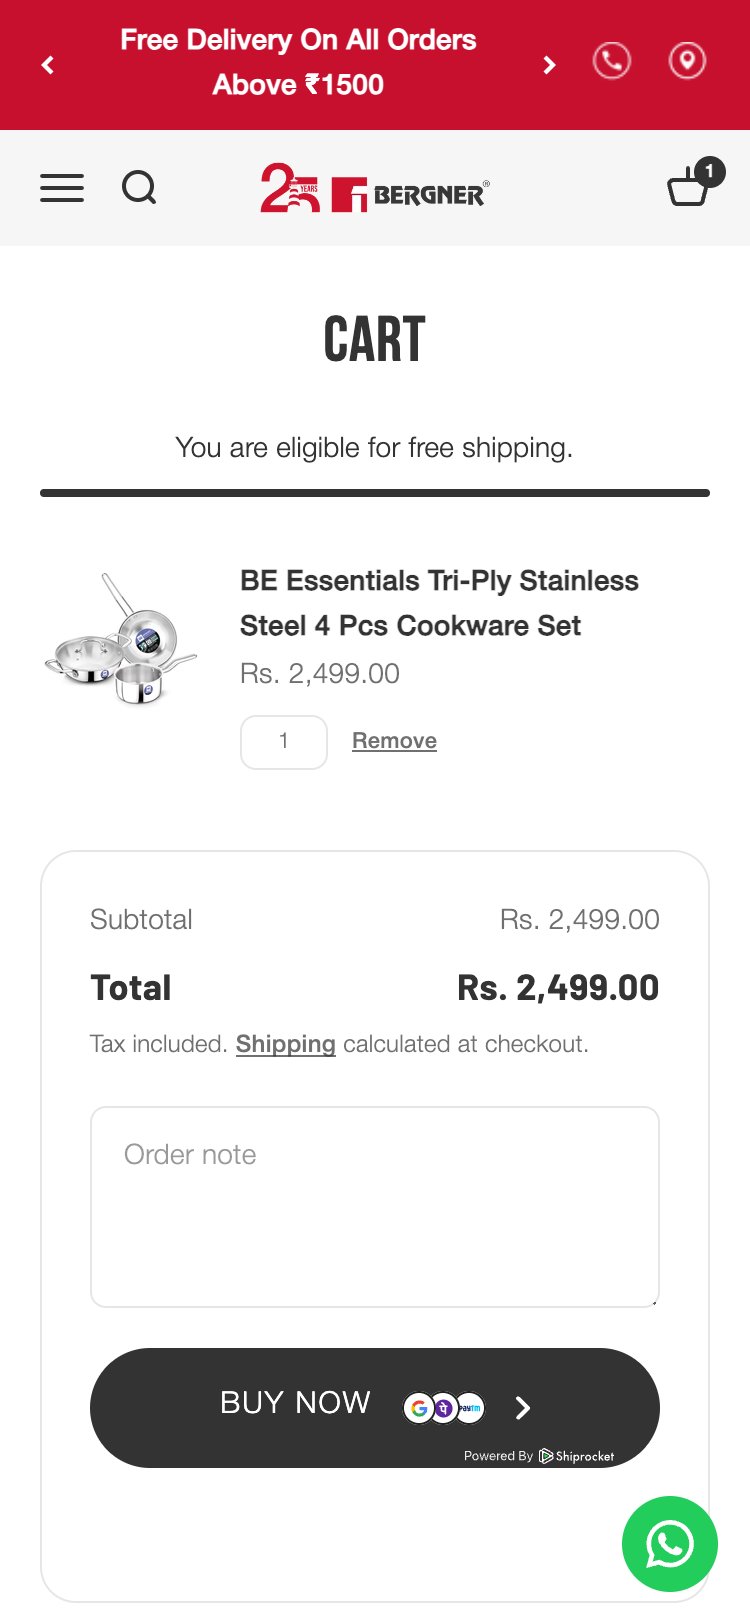Open the navigation hamburger menu

(62, 188)
